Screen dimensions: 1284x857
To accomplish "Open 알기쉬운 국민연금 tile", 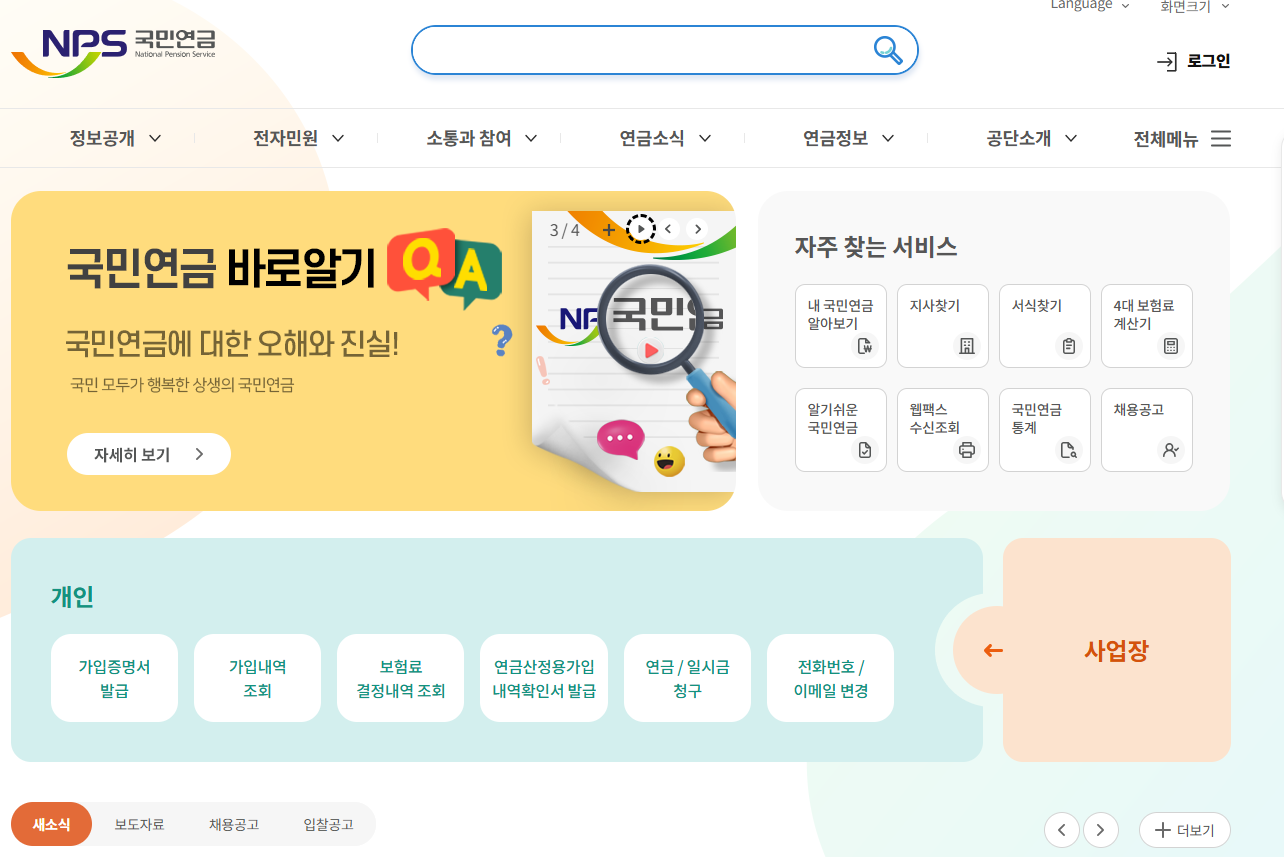I will pos(841,430).
